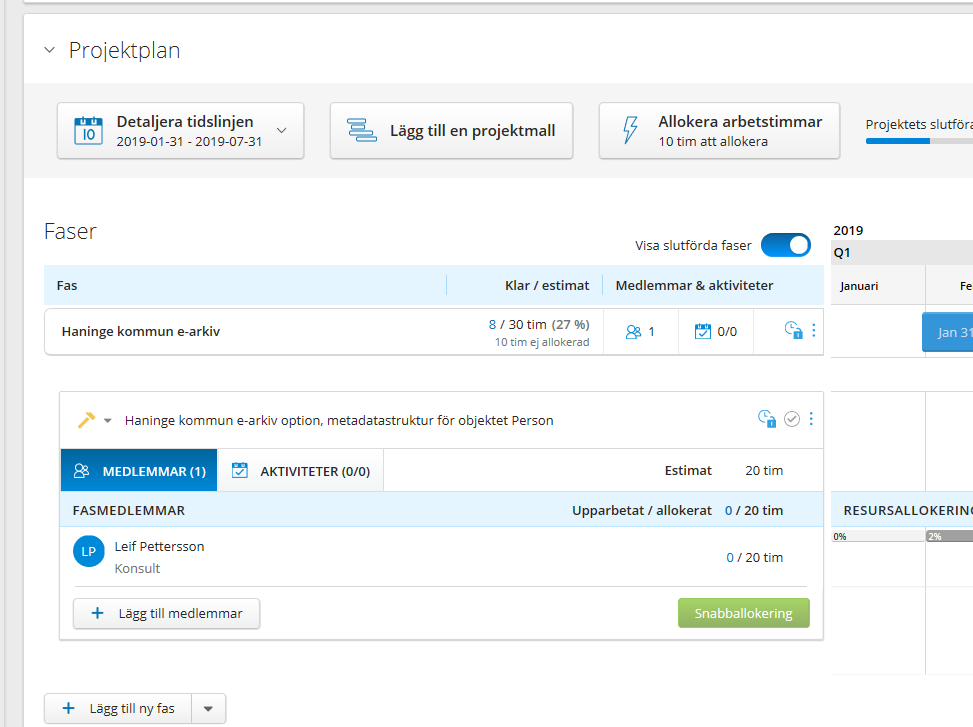973x727 pixels.
Task: Click the 10 tim ej allokerad text
Action: (542, 342)
